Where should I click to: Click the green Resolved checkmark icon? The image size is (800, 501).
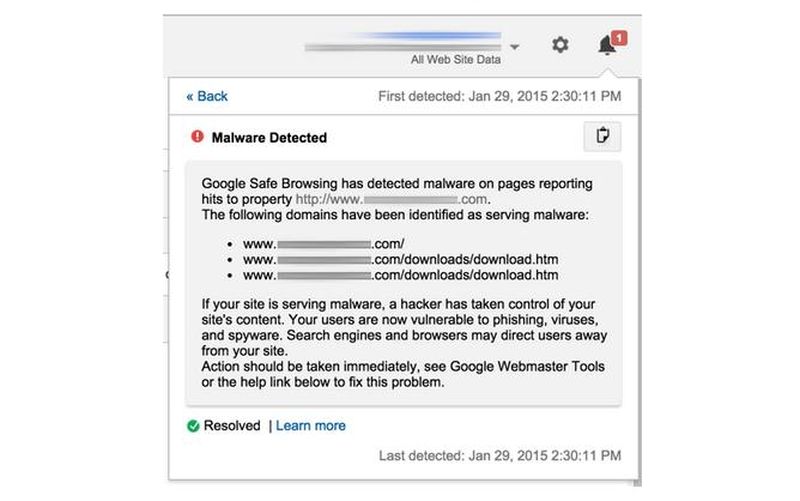[x=193, y=426]
